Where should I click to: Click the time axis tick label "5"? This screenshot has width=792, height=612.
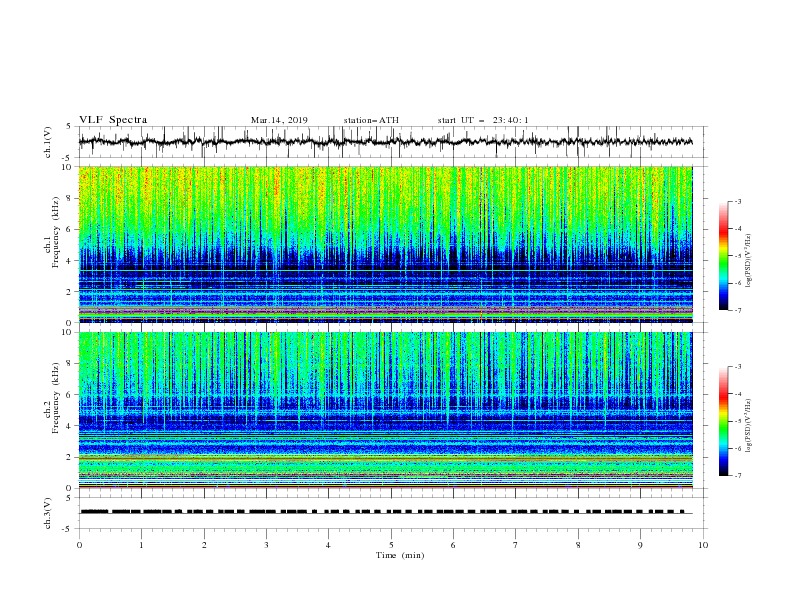pyautogui.click(x=391, y=545)
